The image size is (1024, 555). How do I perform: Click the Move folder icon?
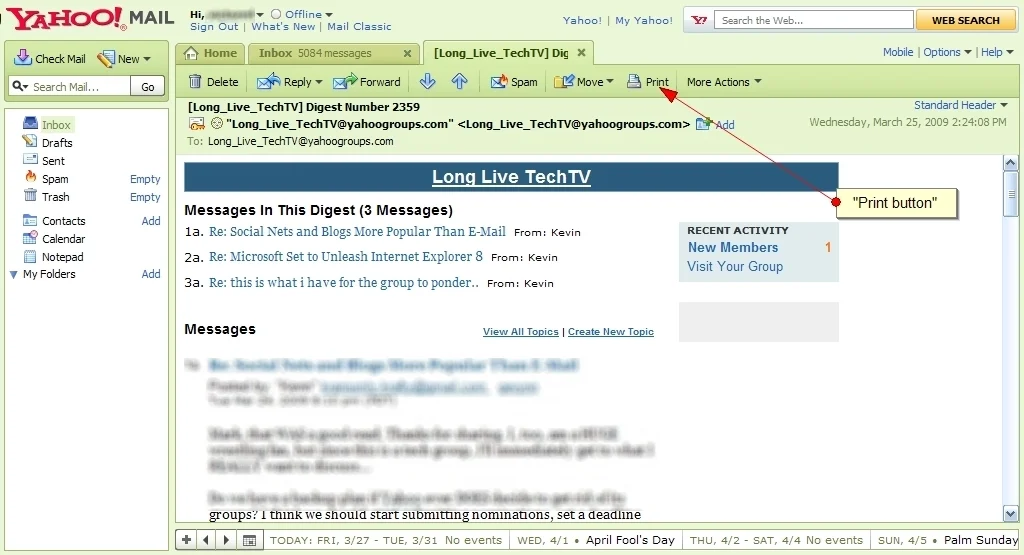(564, 82)
